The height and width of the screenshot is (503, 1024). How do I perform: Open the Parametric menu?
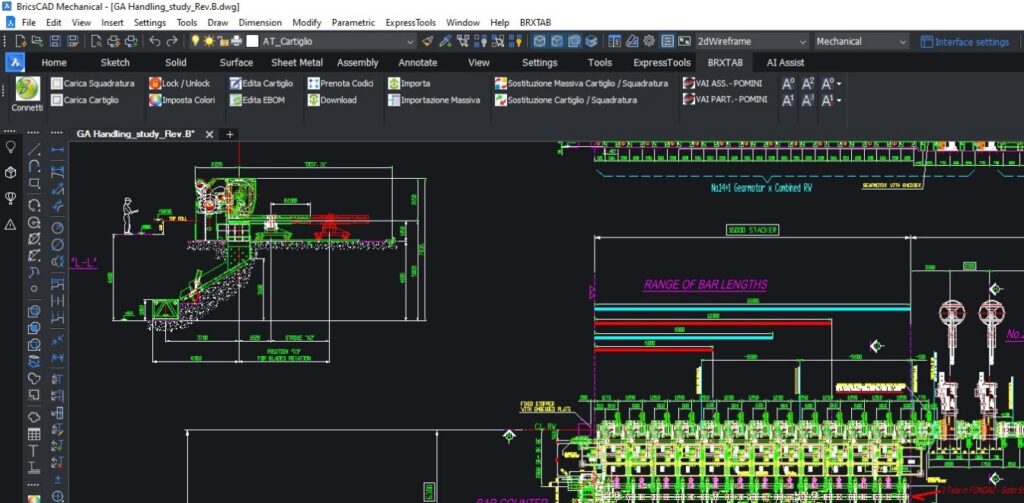click(354, 22)
